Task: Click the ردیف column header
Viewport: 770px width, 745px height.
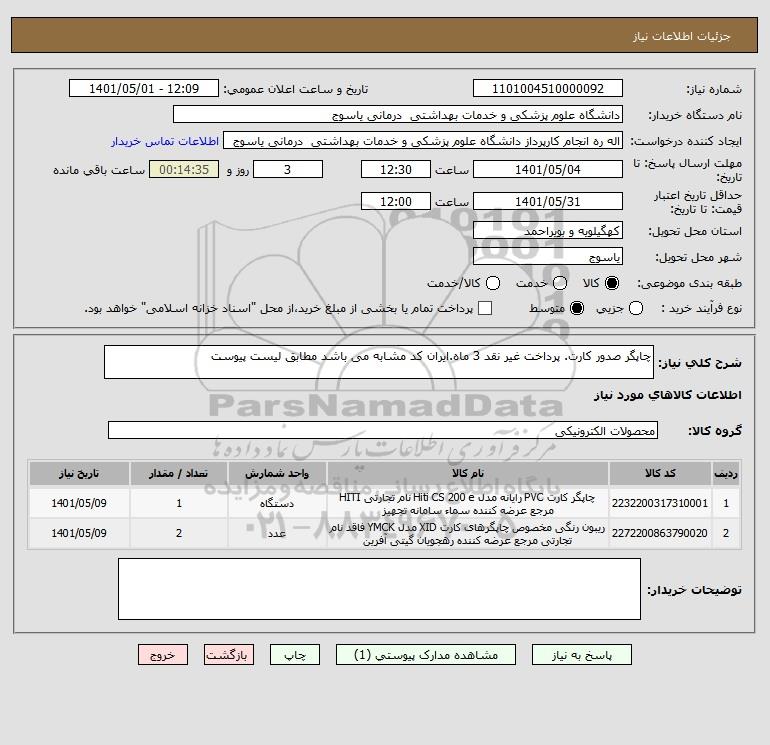Action: tap(726, 473)
